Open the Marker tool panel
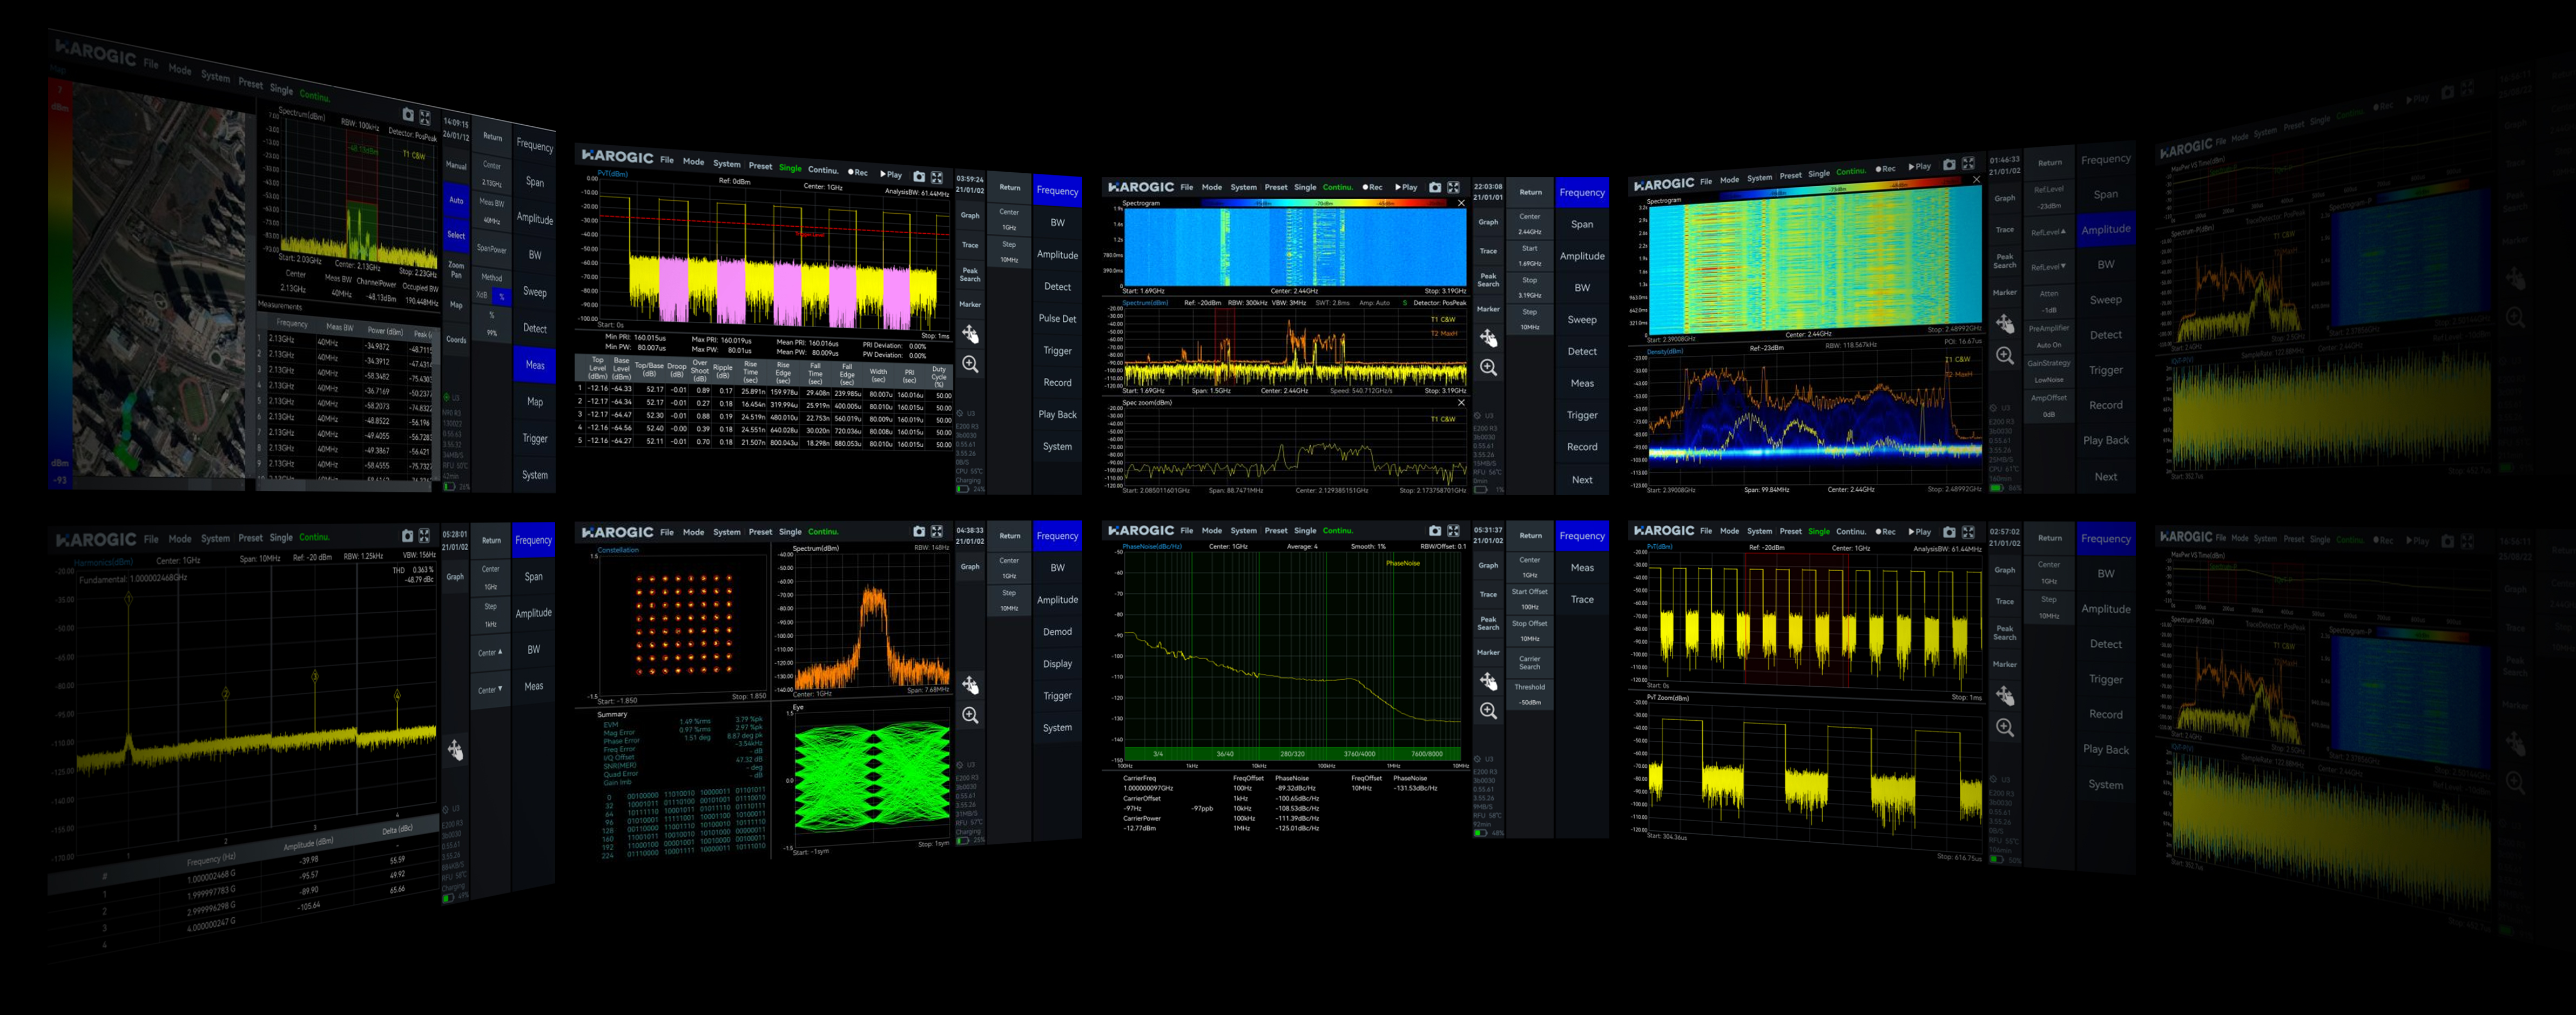This screenshot has height=1015, width=2576. tap(1489, 310)
